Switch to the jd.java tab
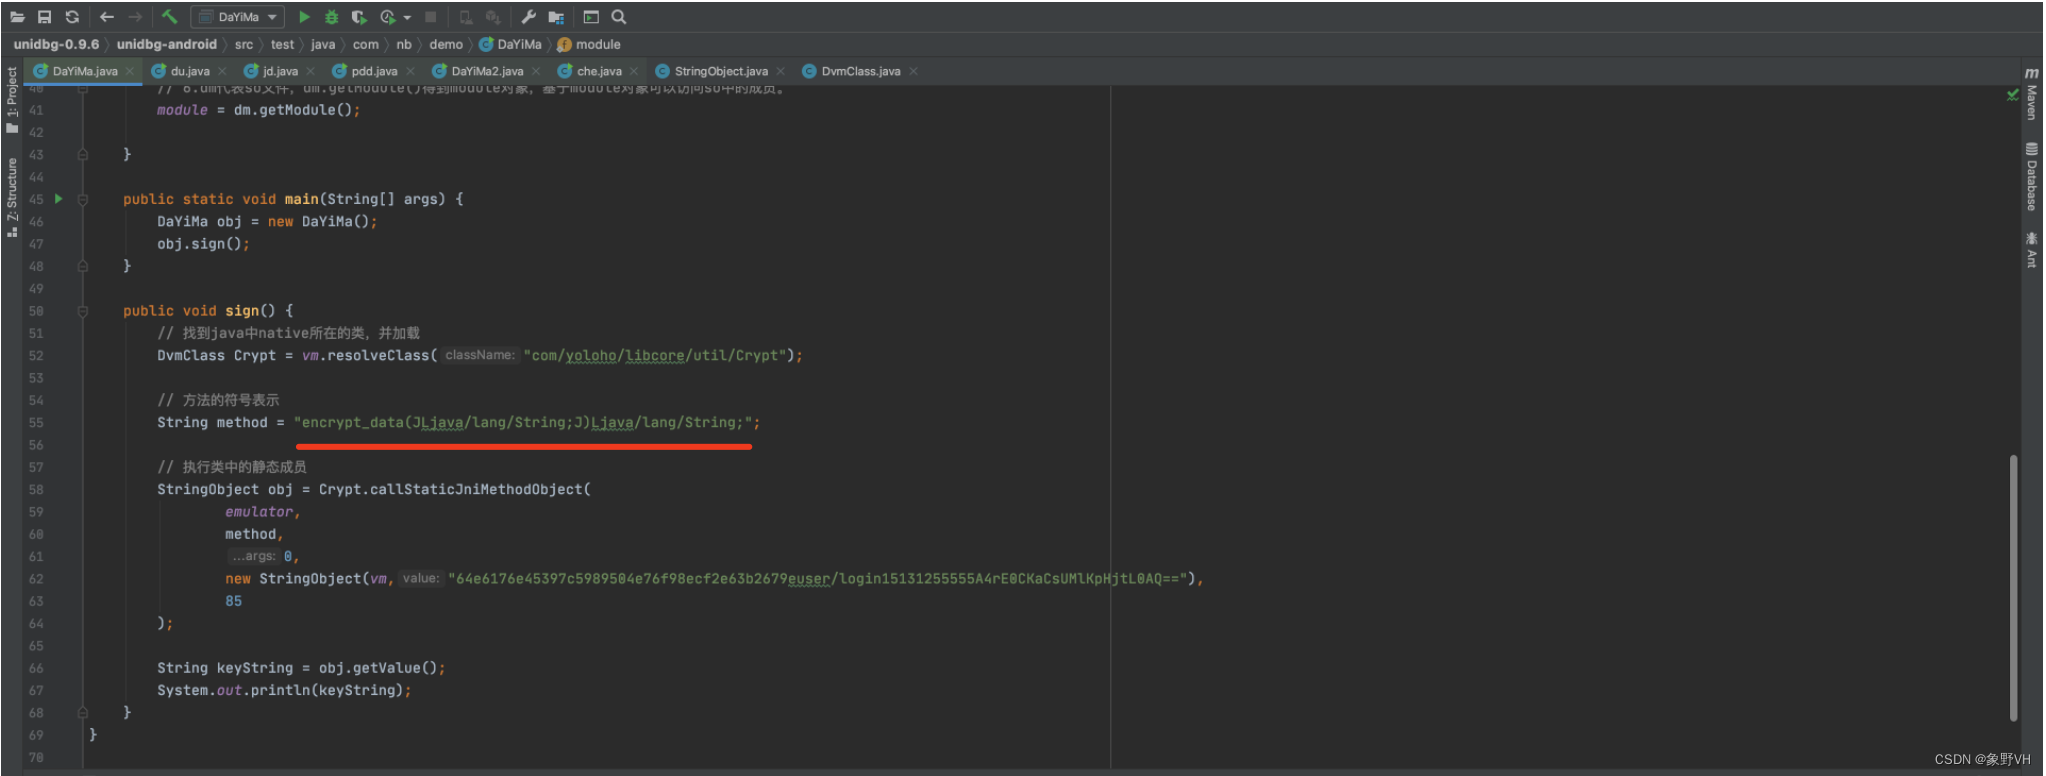 point(280,71)
